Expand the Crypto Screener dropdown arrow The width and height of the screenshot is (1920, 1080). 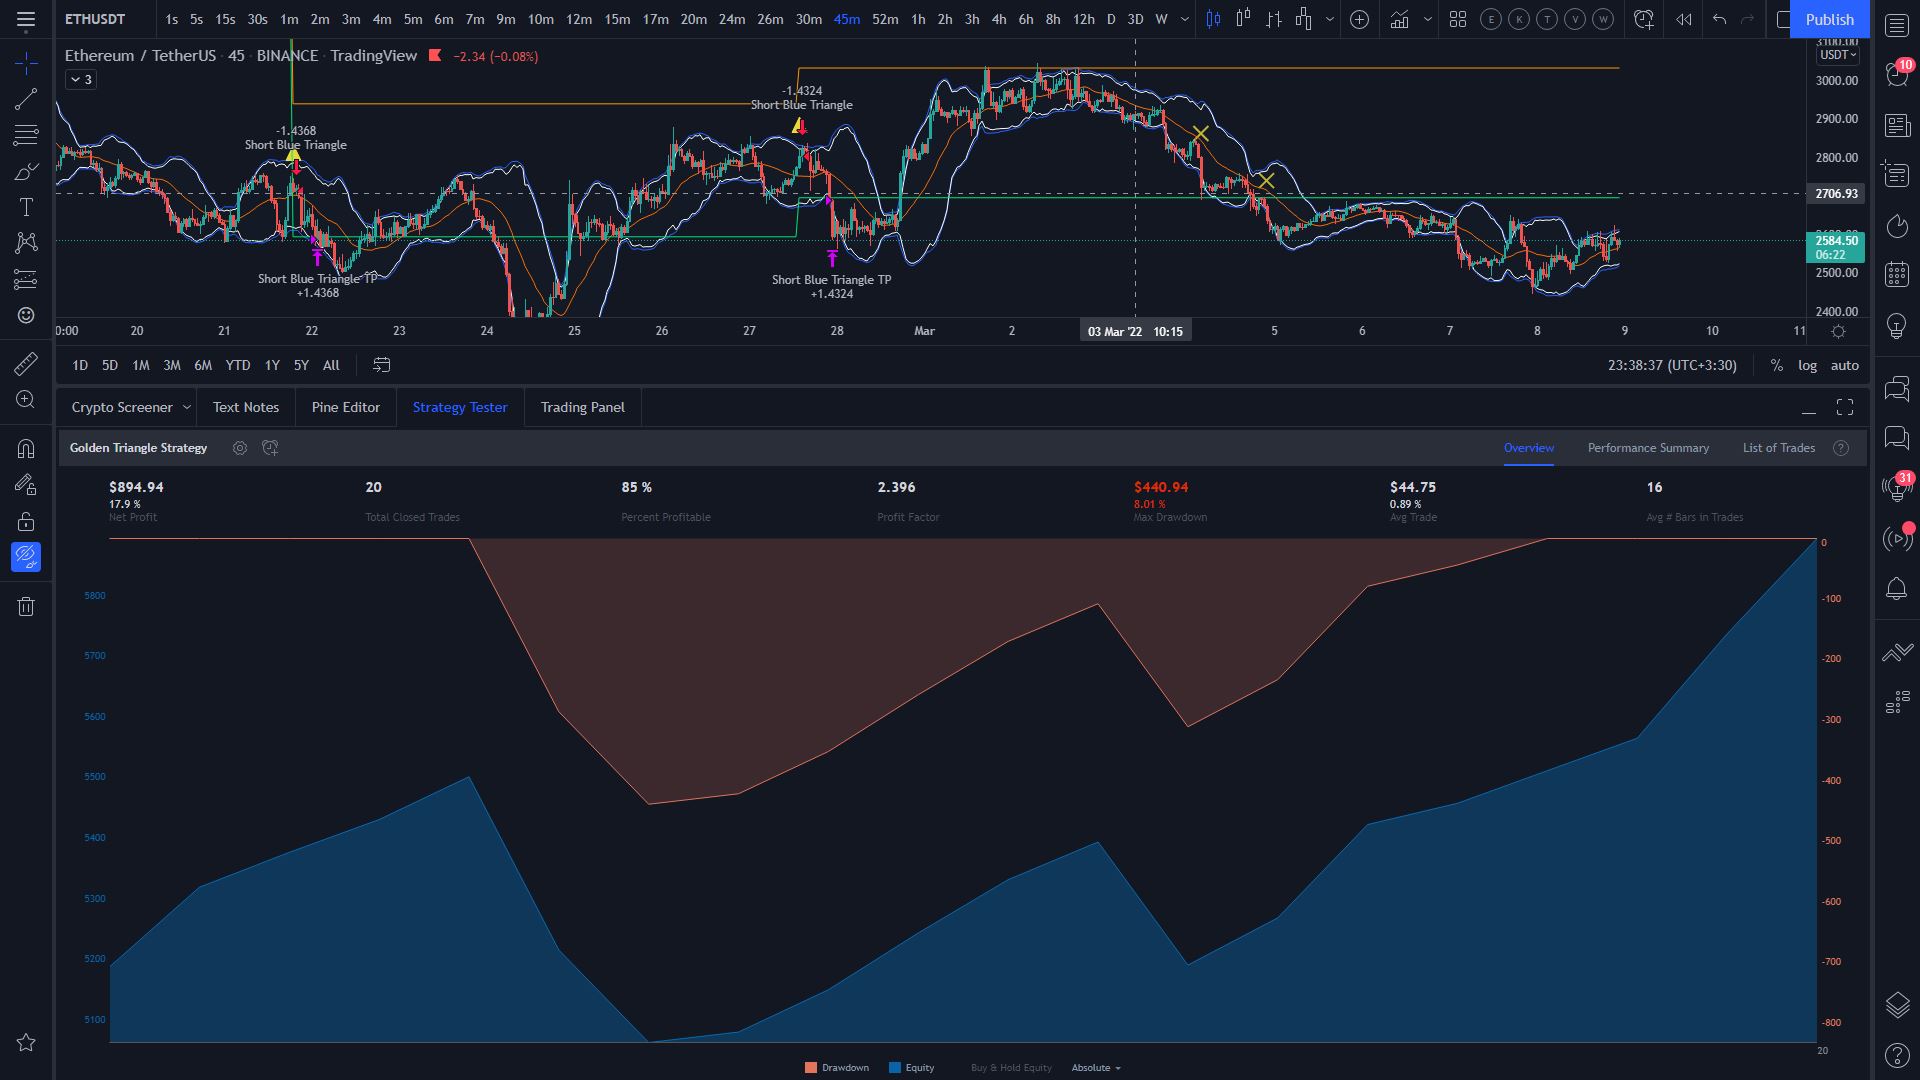click(186, 407)
